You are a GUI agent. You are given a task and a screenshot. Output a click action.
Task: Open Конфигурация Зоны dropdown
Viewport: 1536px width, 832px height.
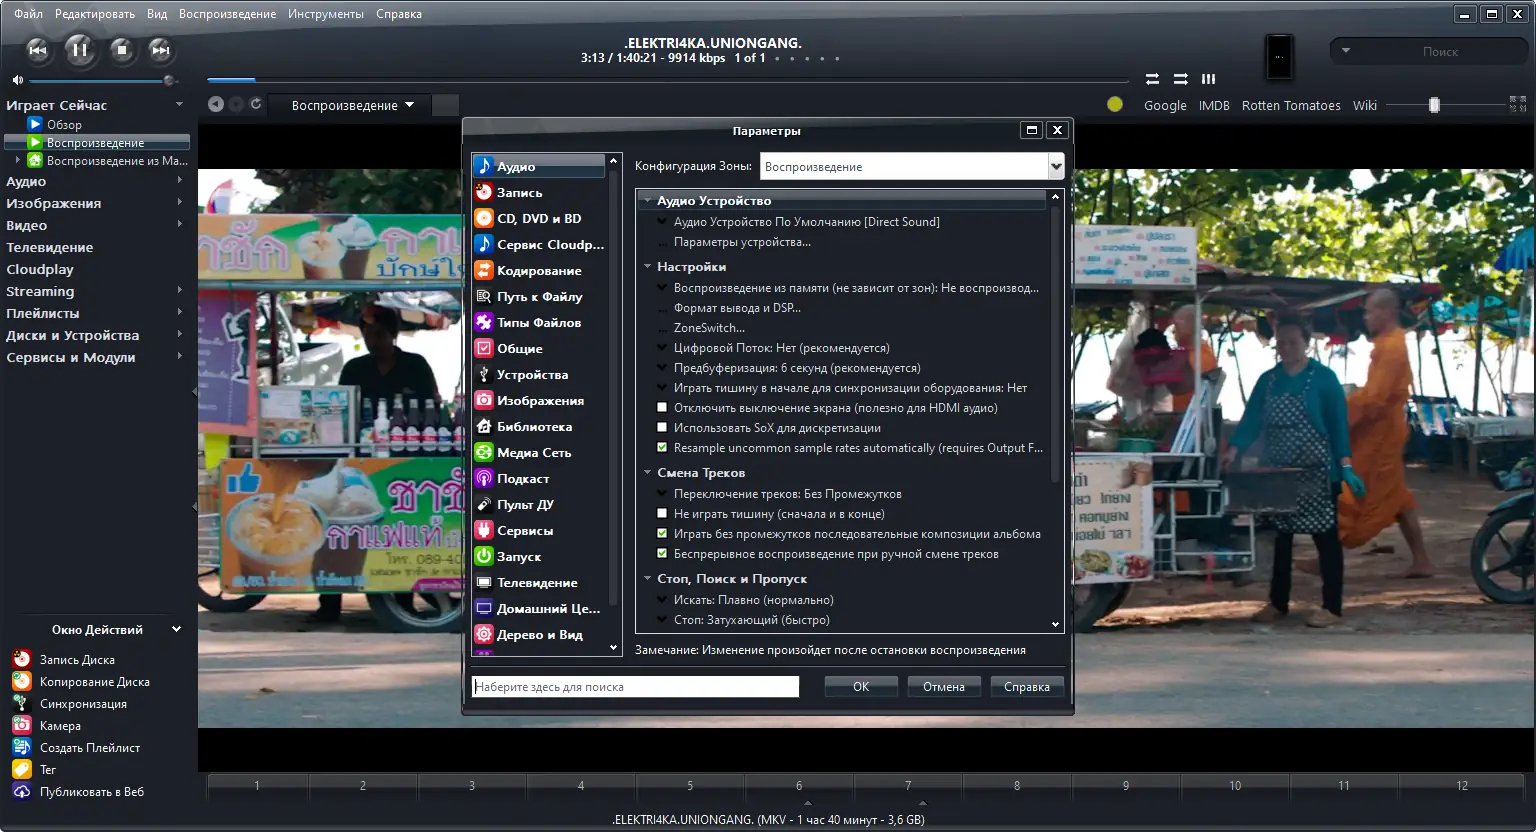click(1056, 167)
